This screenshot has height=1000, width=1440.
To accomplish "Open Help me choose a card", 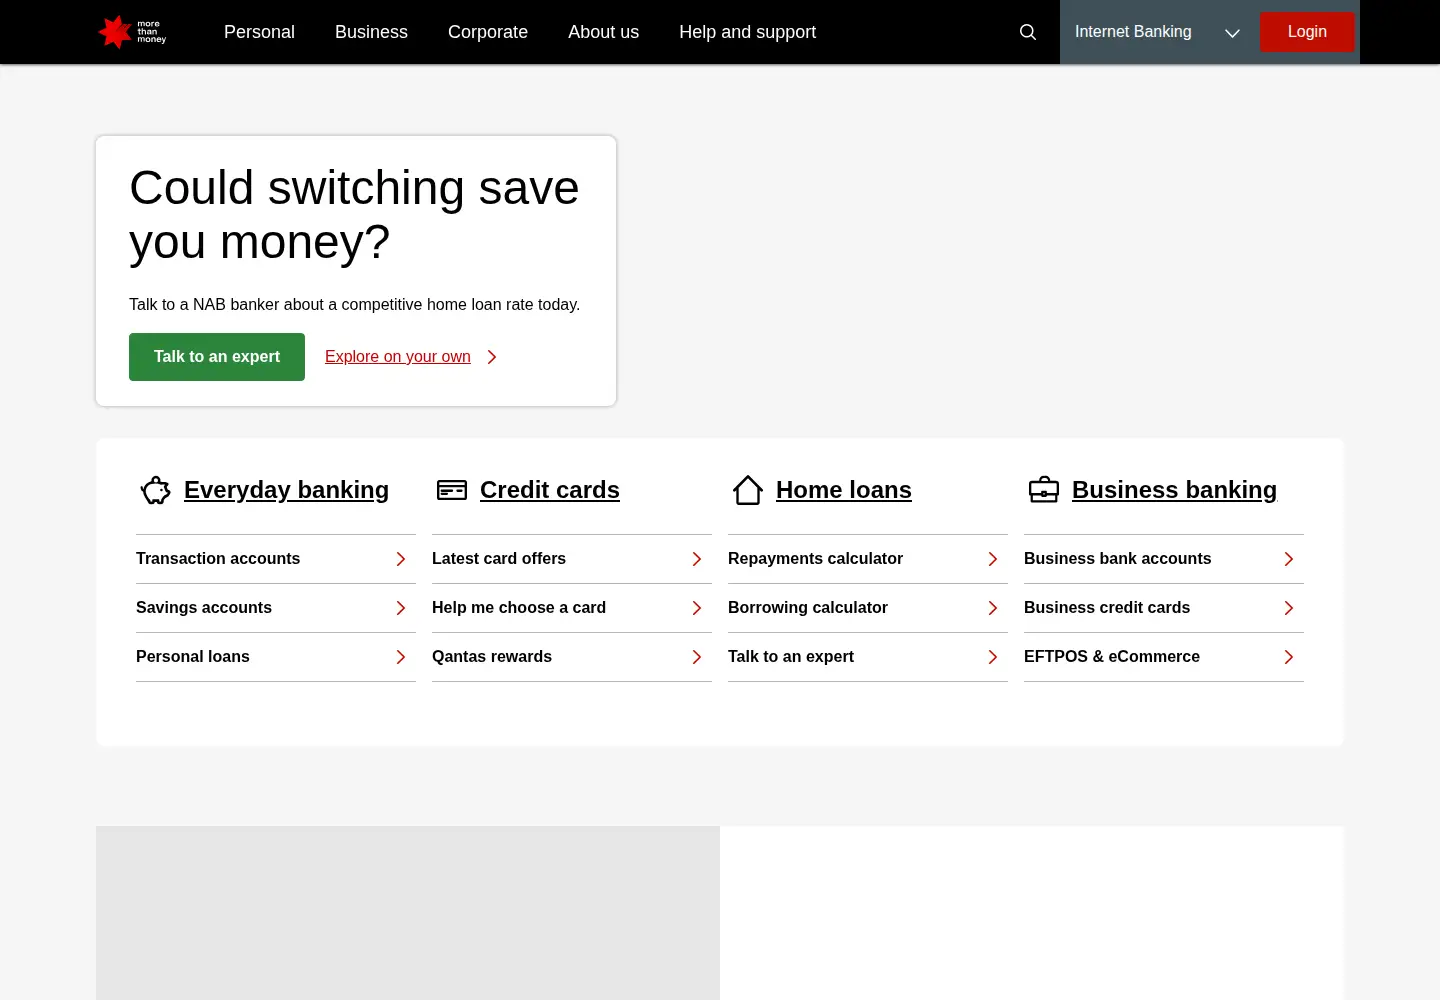I will tap(572, 608).
